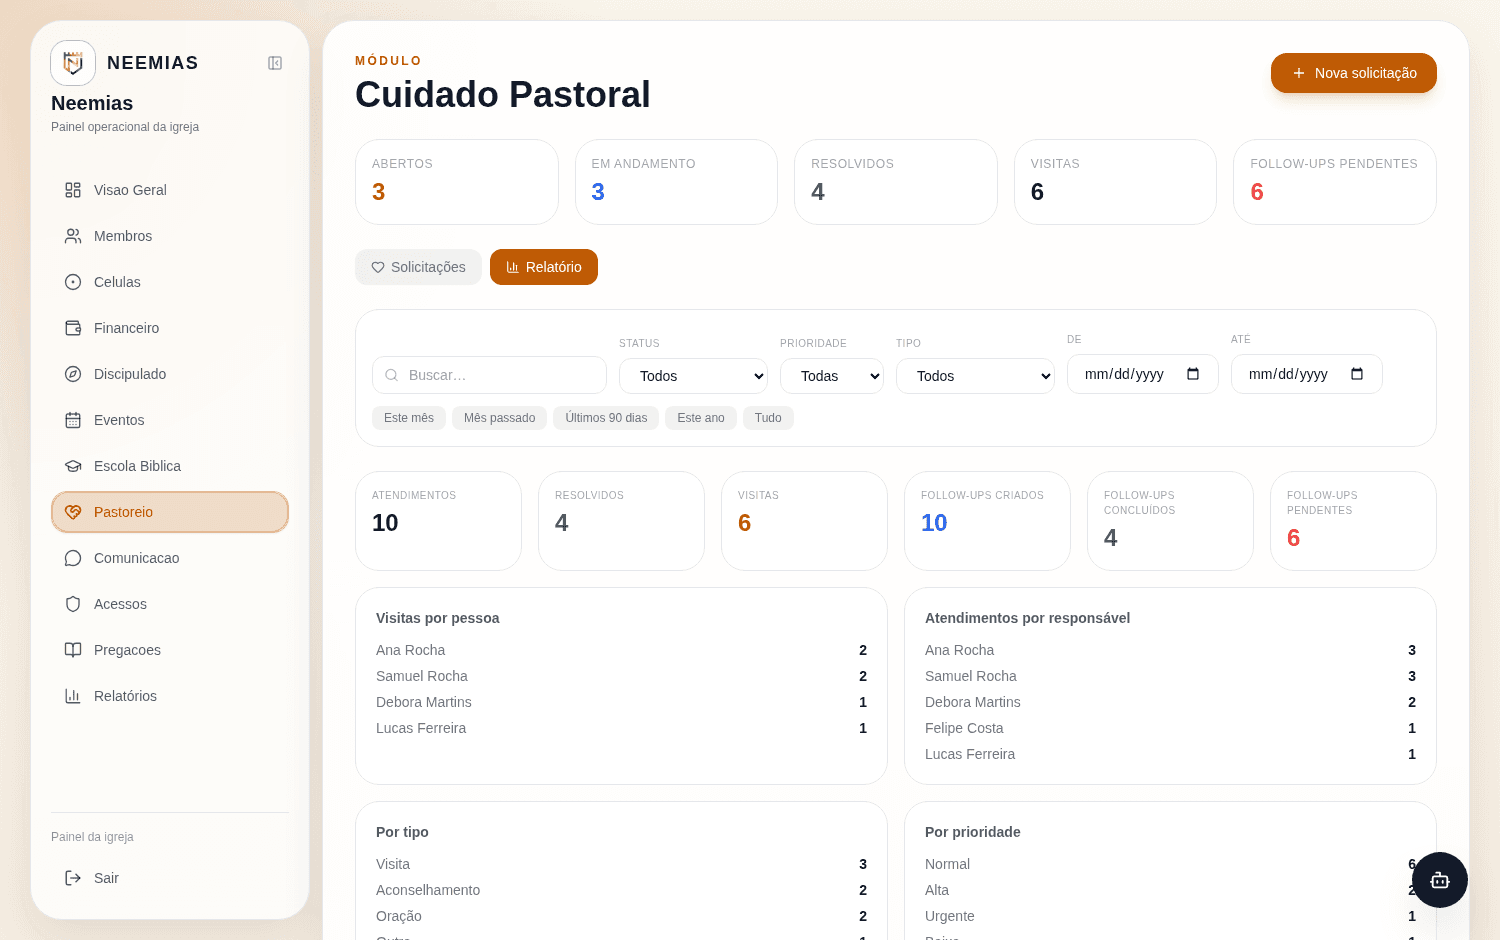
Task: Click Debora Martins under Visitas por pessoa
Action: click(621, 702)
